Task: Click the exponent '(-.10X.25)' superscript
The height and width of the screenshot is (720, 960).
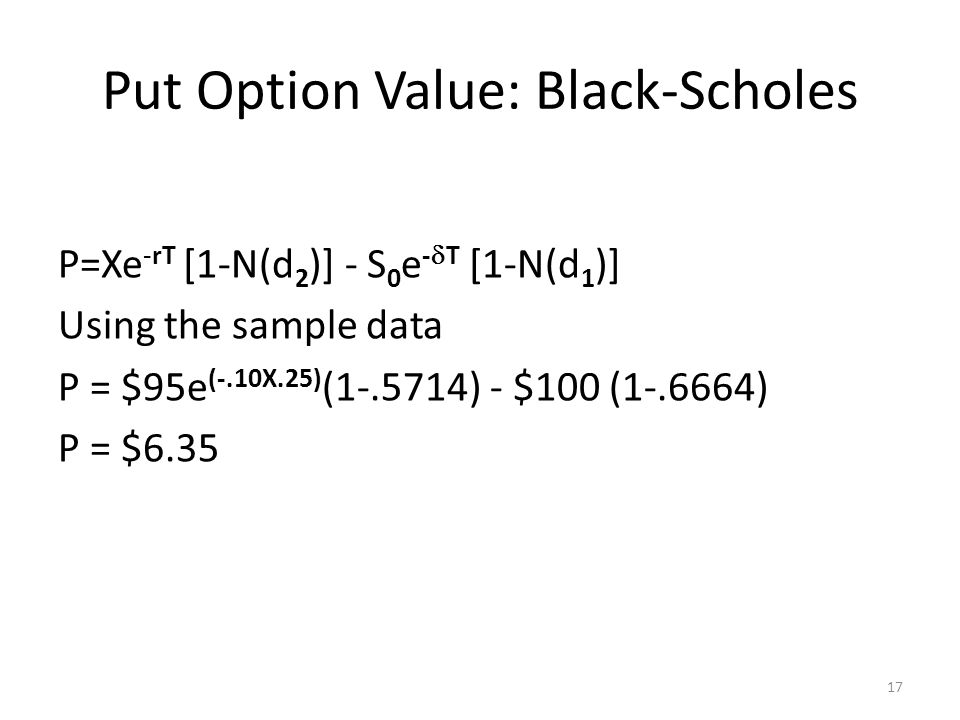Action: [264, 378]
